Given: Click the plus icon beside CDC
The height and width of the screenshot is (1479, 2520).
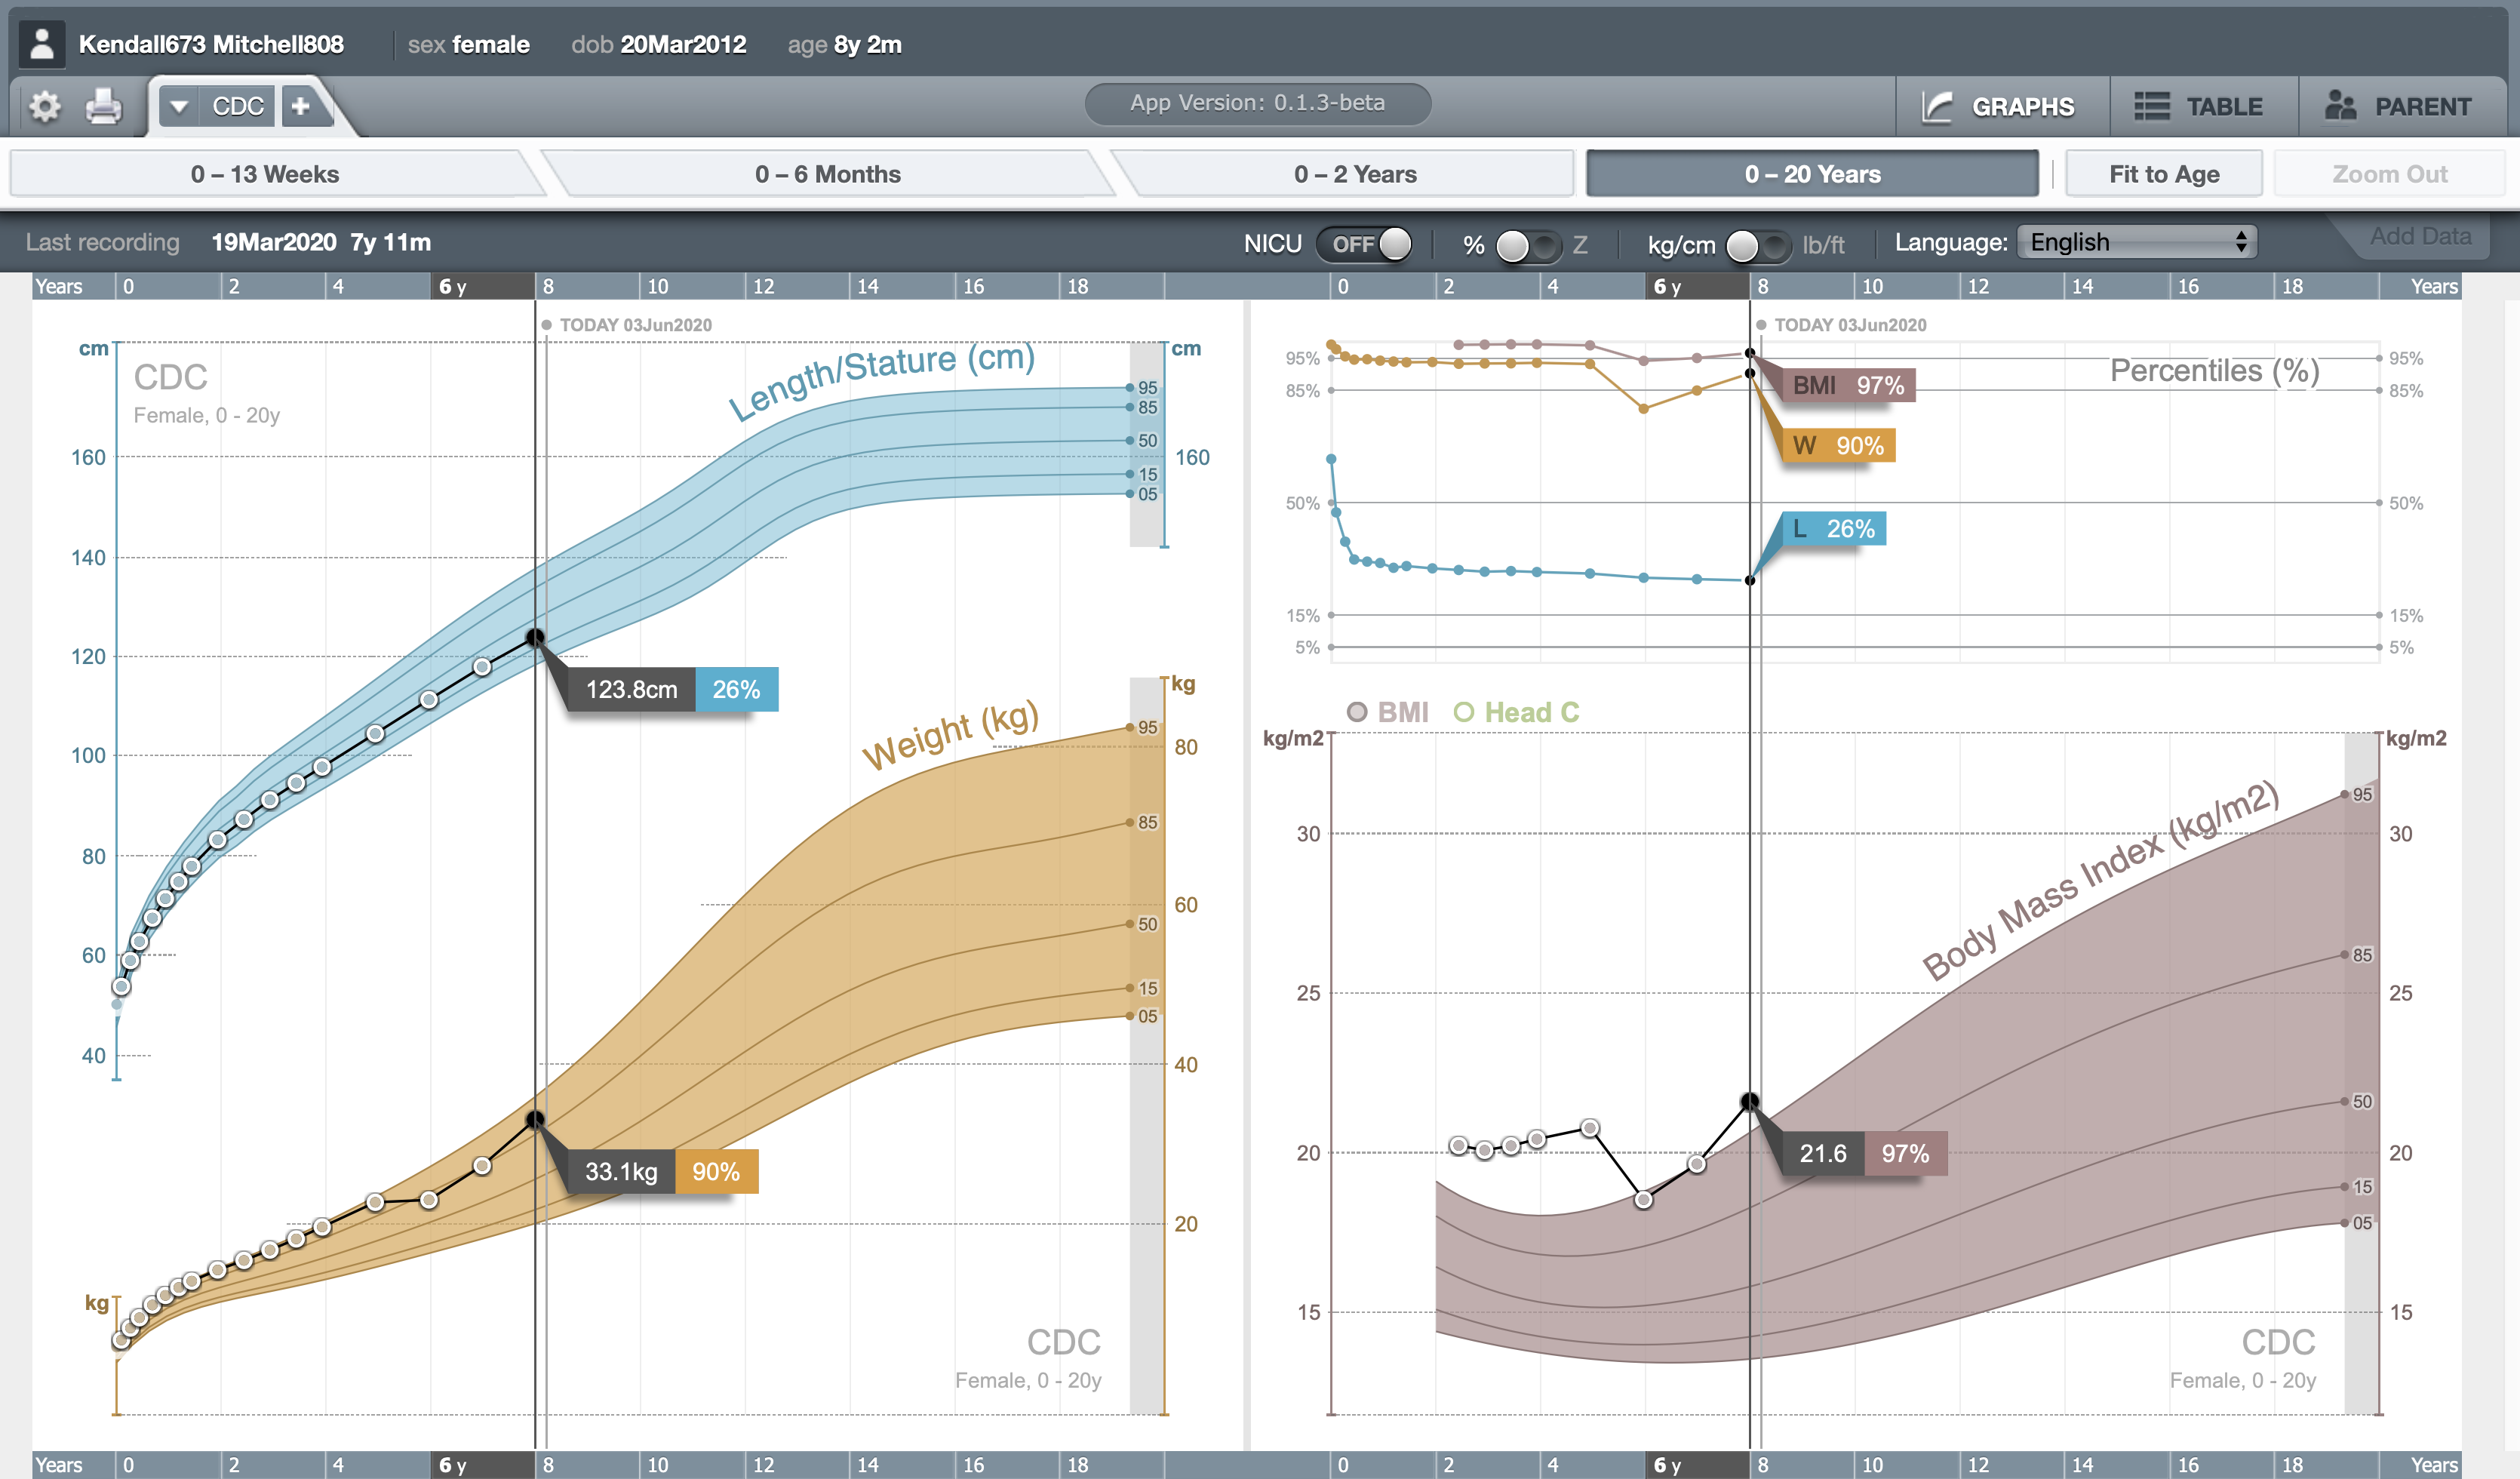Looking at the screenshot, I should [300, 106].
